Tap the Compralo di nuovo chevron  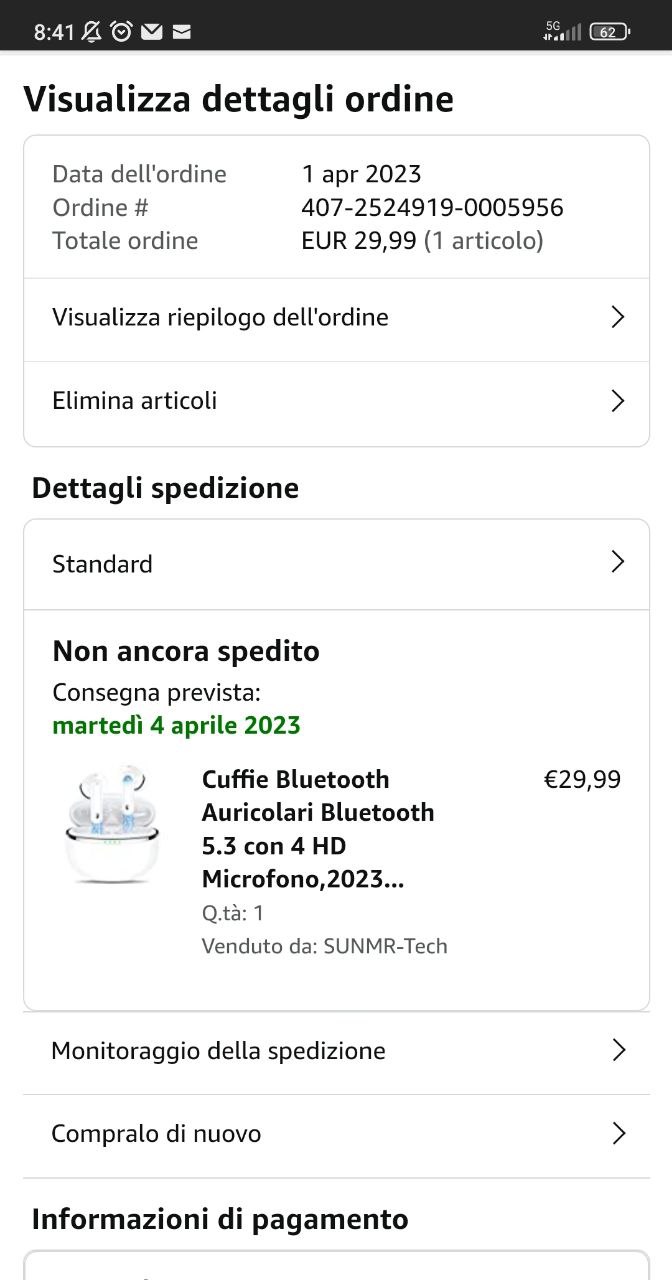[618, 1133]
